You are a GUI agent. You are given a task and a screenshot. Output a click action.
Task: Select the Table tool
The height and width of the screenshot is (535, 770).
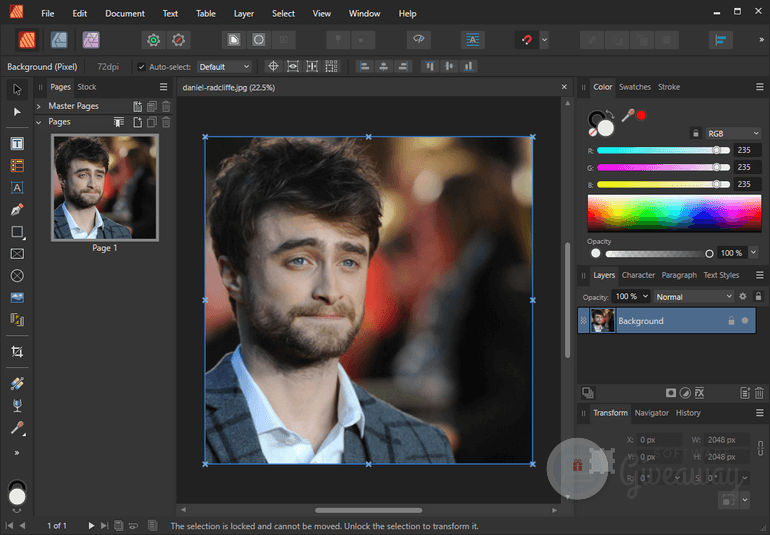(x=17, y=166)
